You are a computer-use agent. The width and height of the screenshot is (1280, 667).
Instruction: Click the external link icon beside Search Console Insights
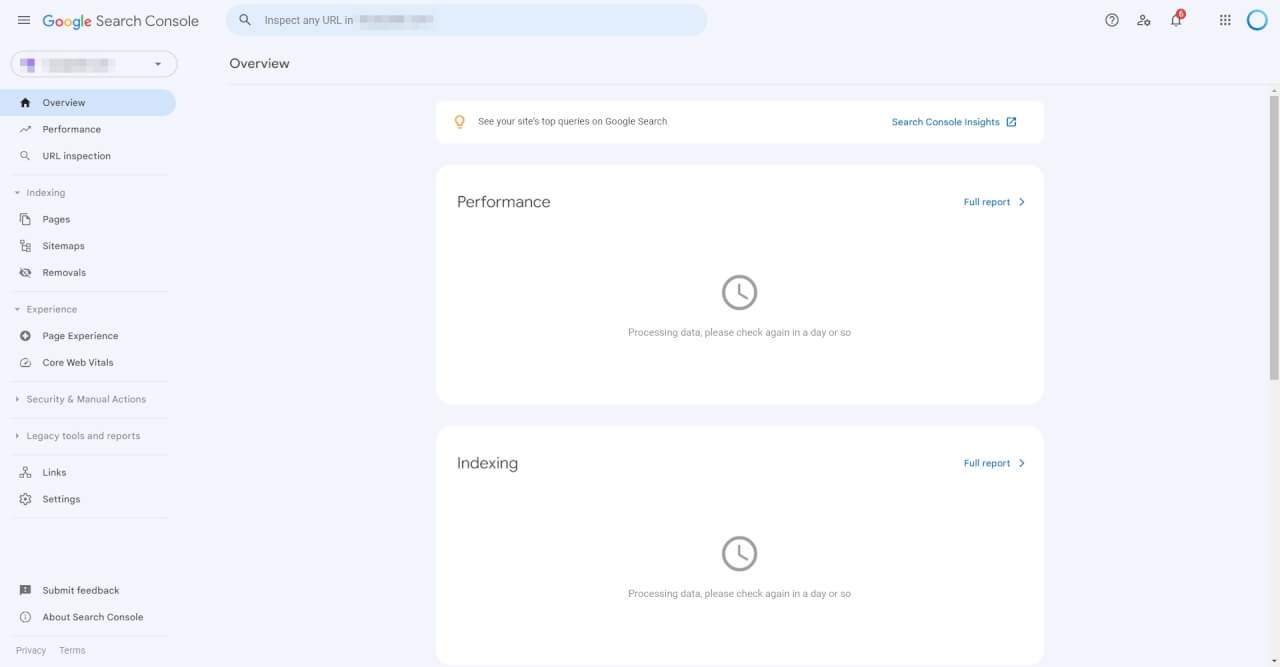click(1011, 122)
